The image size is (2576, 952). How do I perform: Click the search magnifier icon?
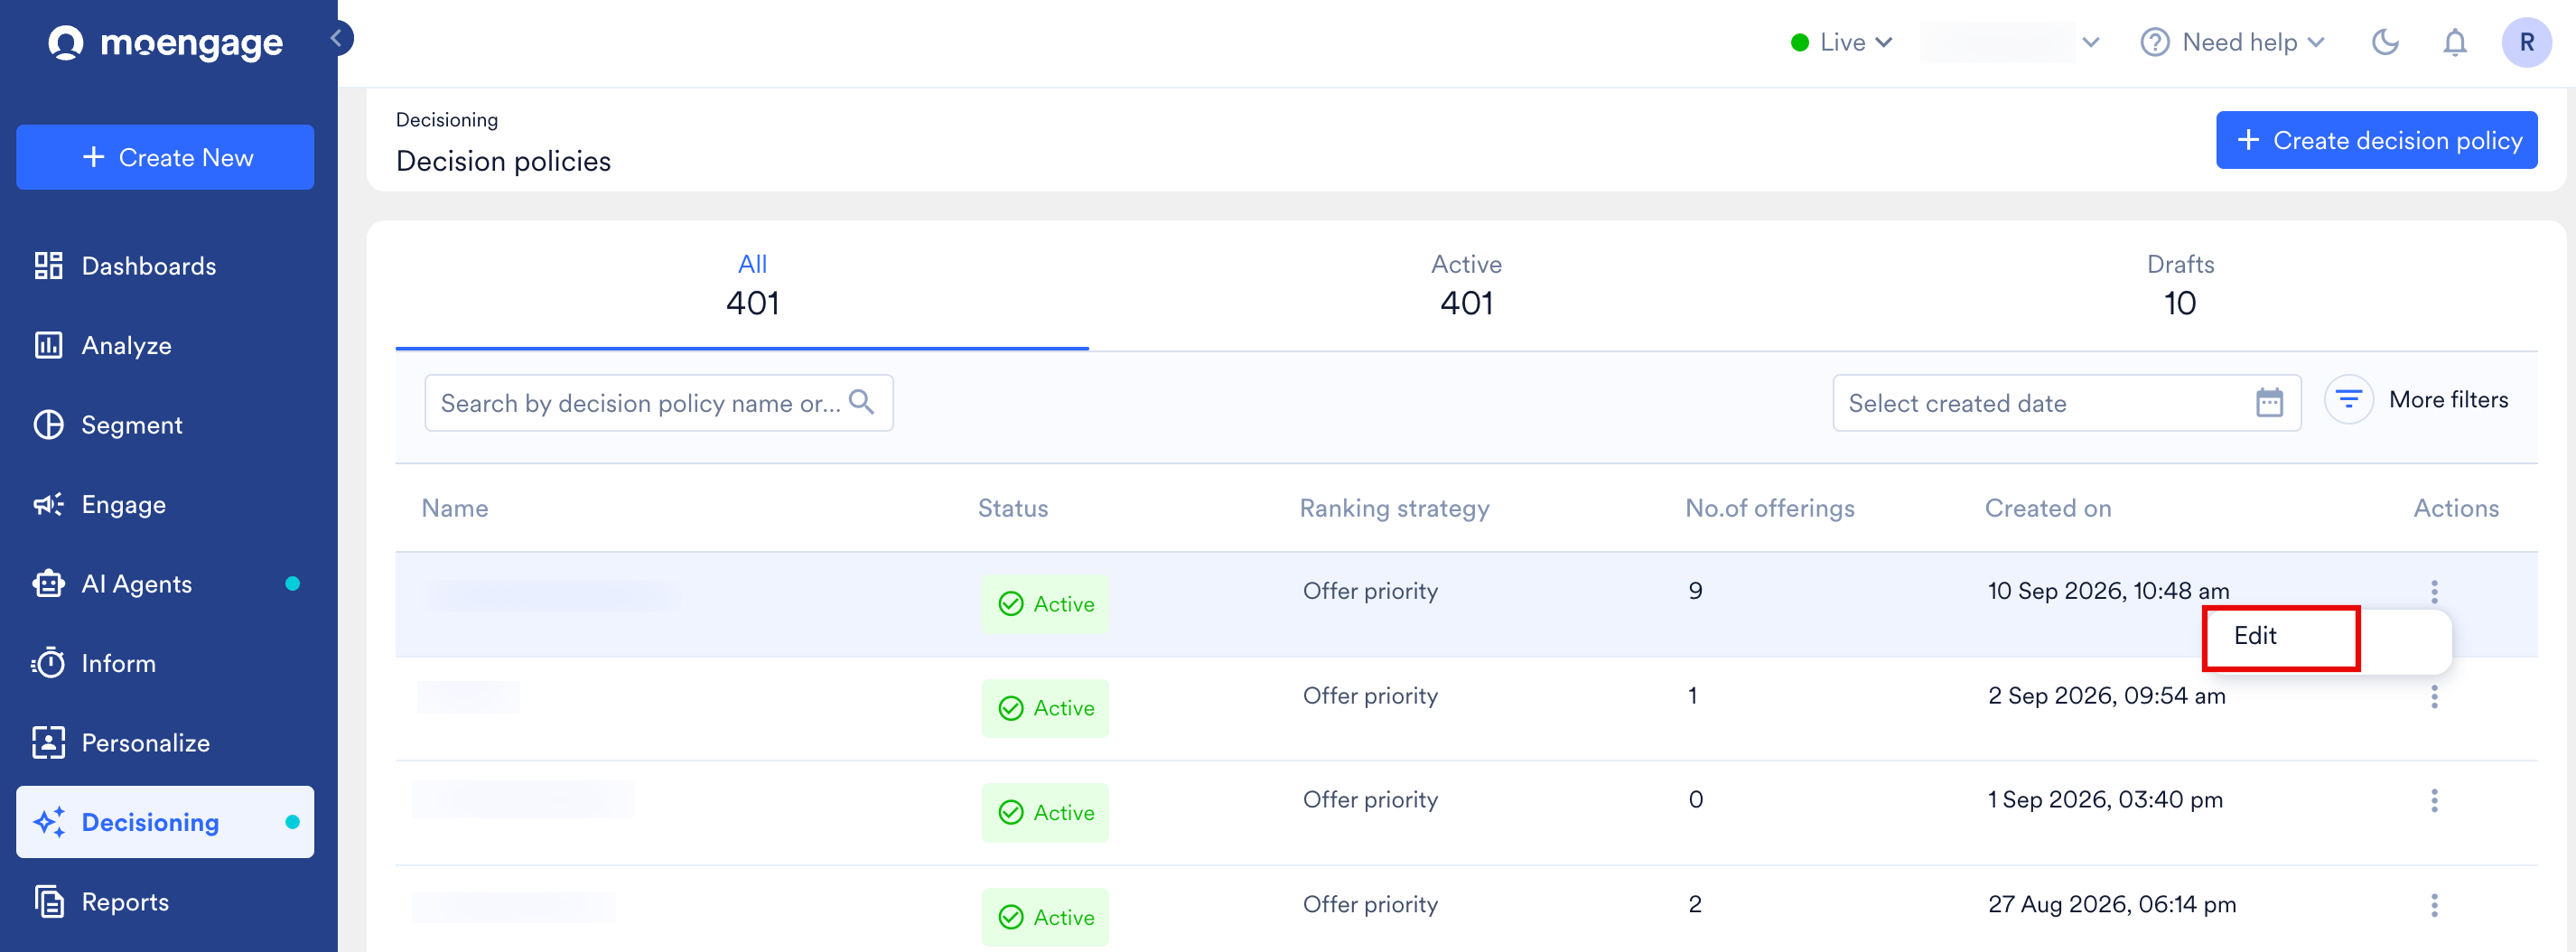(x=861, y=402)
